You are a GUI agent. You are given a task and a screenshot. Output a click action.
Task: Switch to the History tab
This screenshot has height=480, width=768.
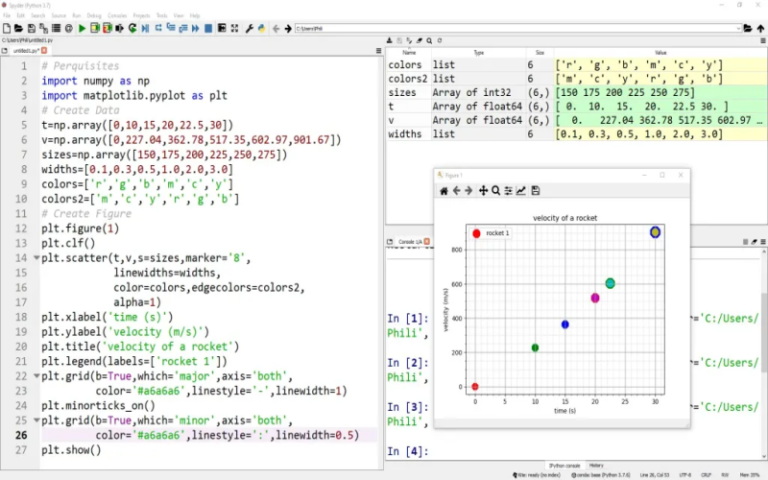coord(595,465)
